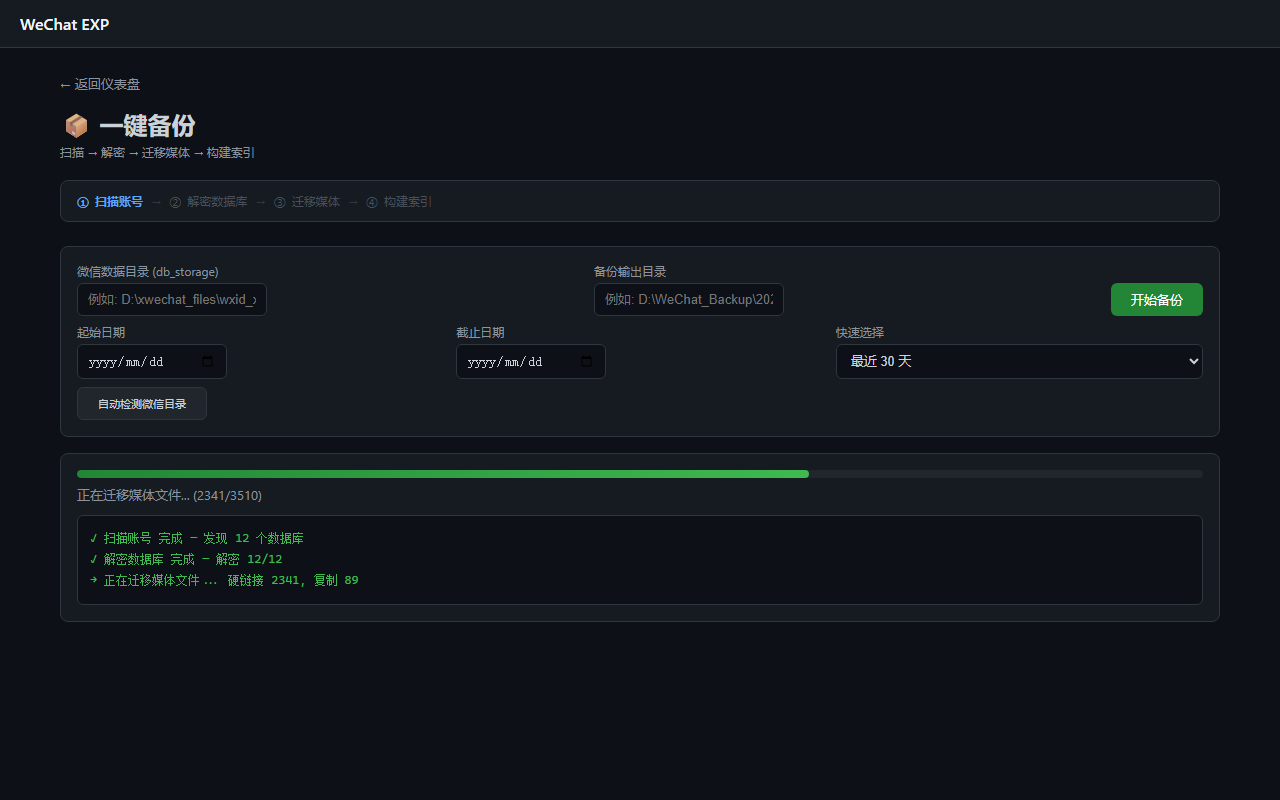
Task: Go back via 返回仪表盘 link
Action: pos(100,85)
